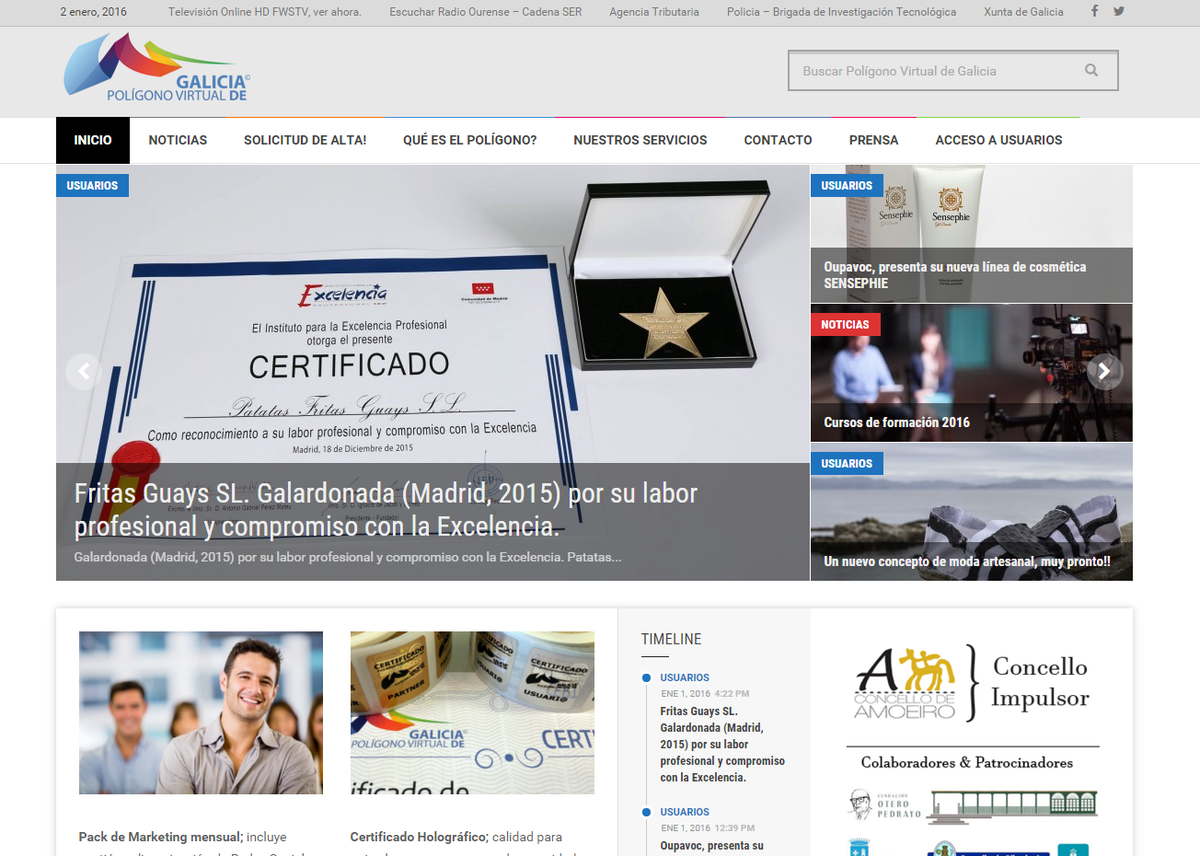1200x856 pixels.
Task: Open Oupavoc cosmética SENSEPHIE article
Action: click(955, 275)
